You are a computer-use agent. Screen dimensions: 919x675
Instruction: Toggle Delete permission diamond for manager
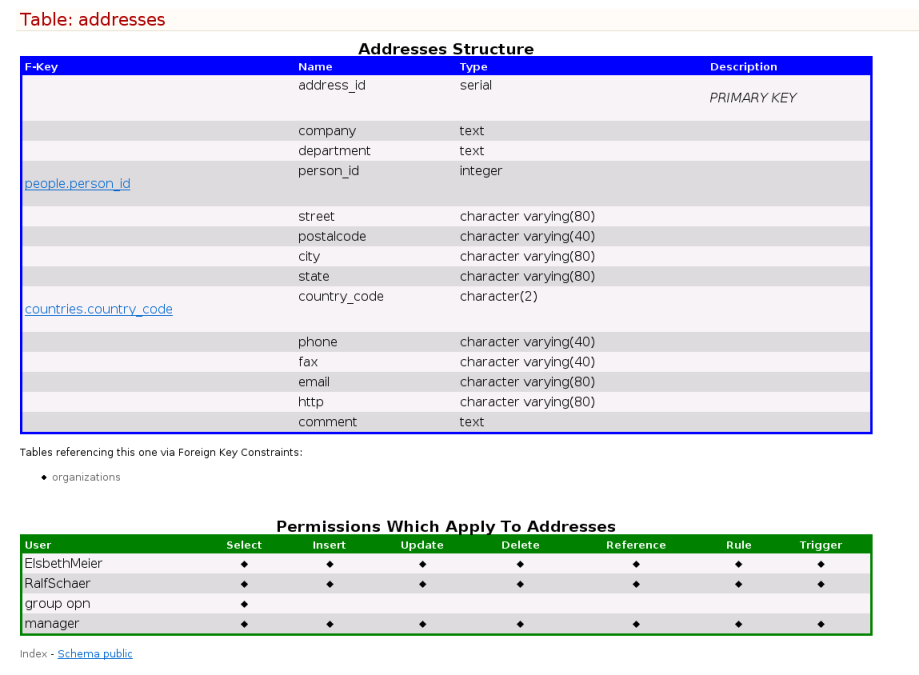(519, 623)
